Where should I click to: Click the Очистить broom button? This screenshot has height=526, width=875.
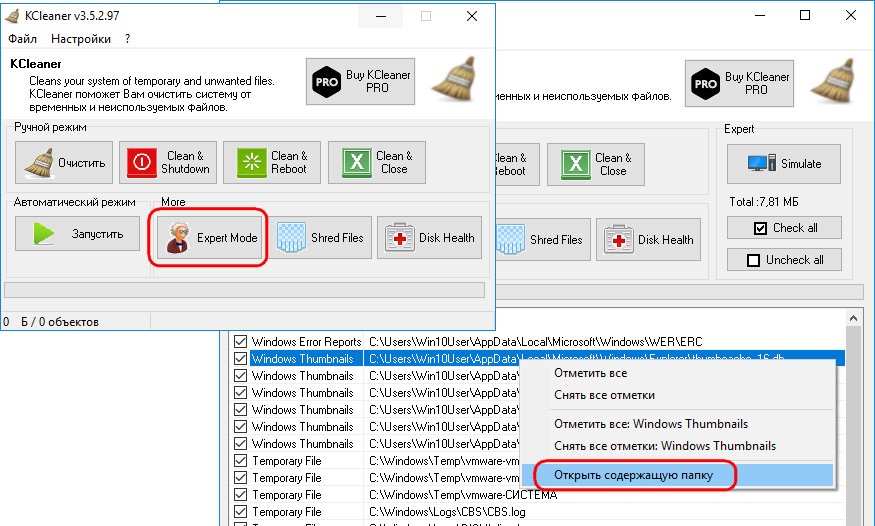[64, 162]
